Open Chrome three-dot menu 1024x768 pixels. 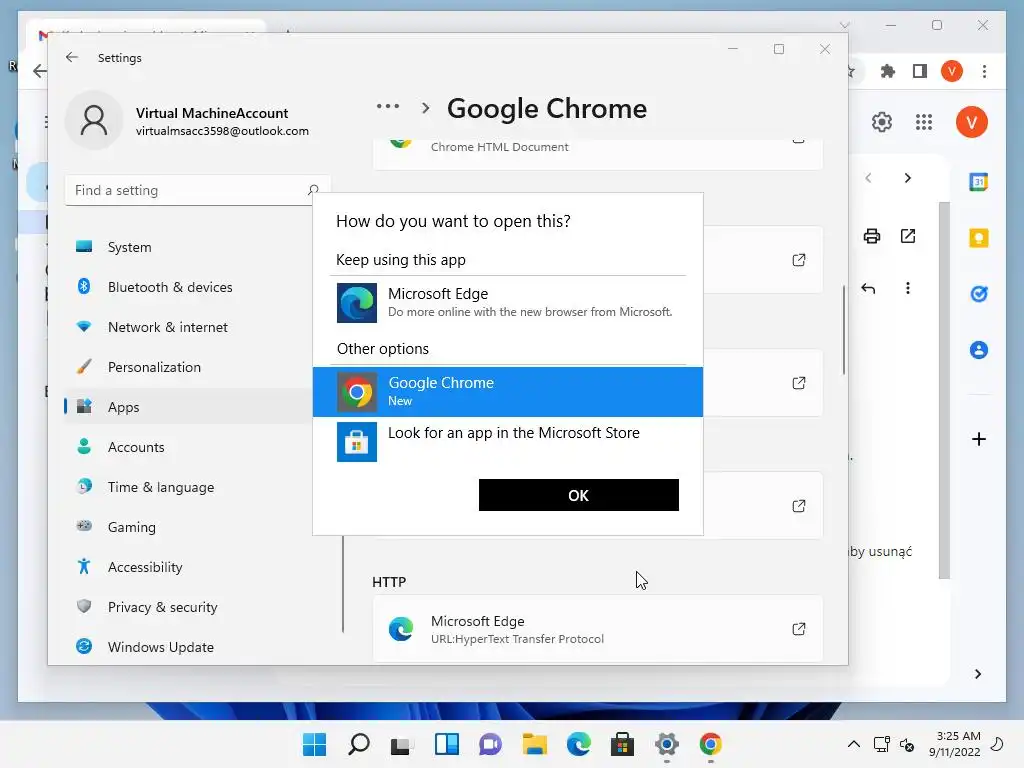(x=984, y=71)
